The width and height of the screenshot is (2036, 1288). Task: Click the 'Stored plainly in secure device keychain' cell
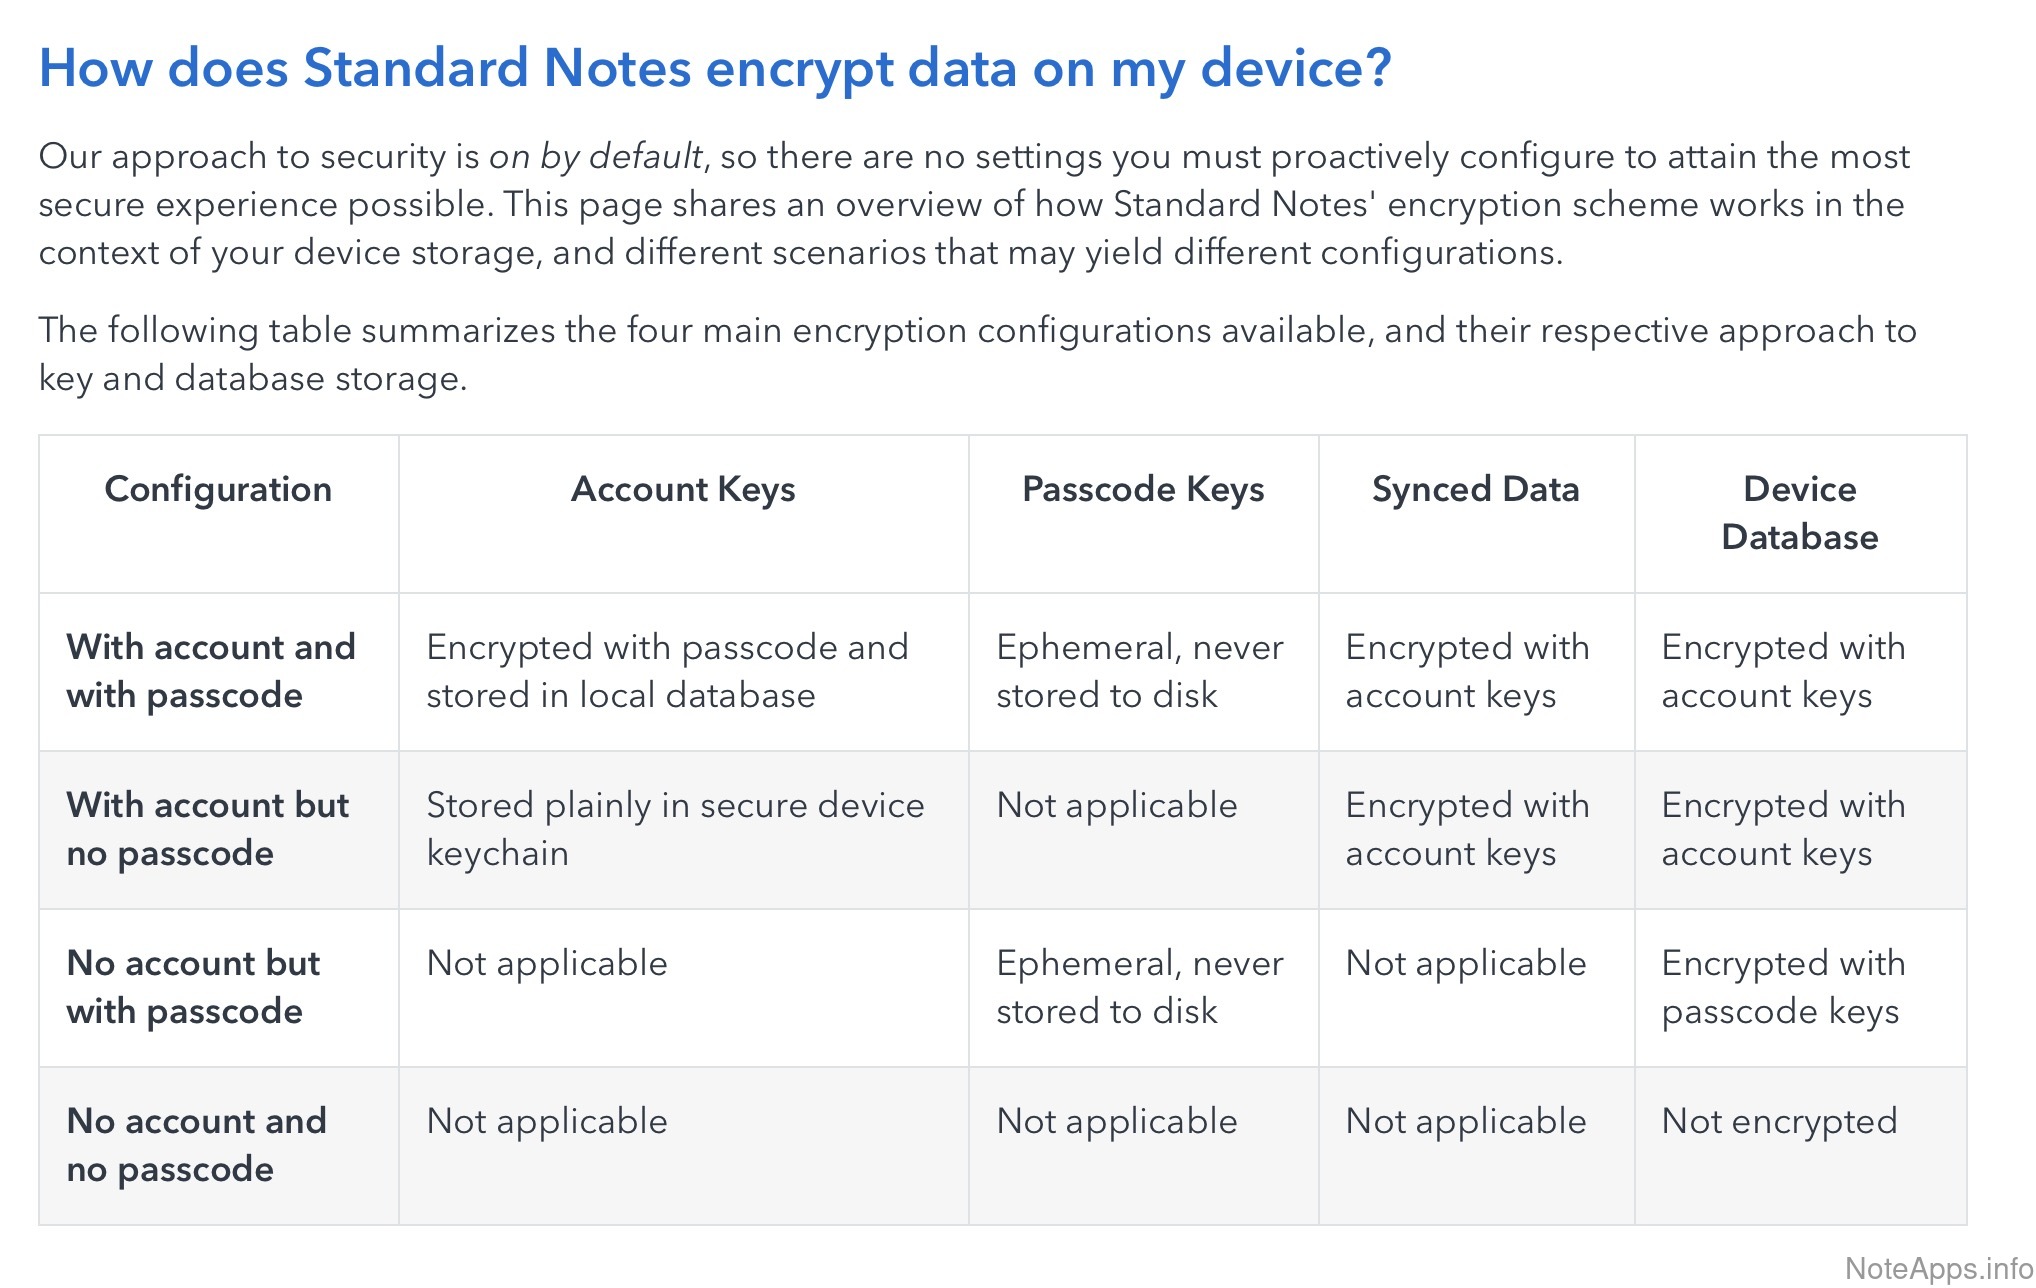coord(675,829)
